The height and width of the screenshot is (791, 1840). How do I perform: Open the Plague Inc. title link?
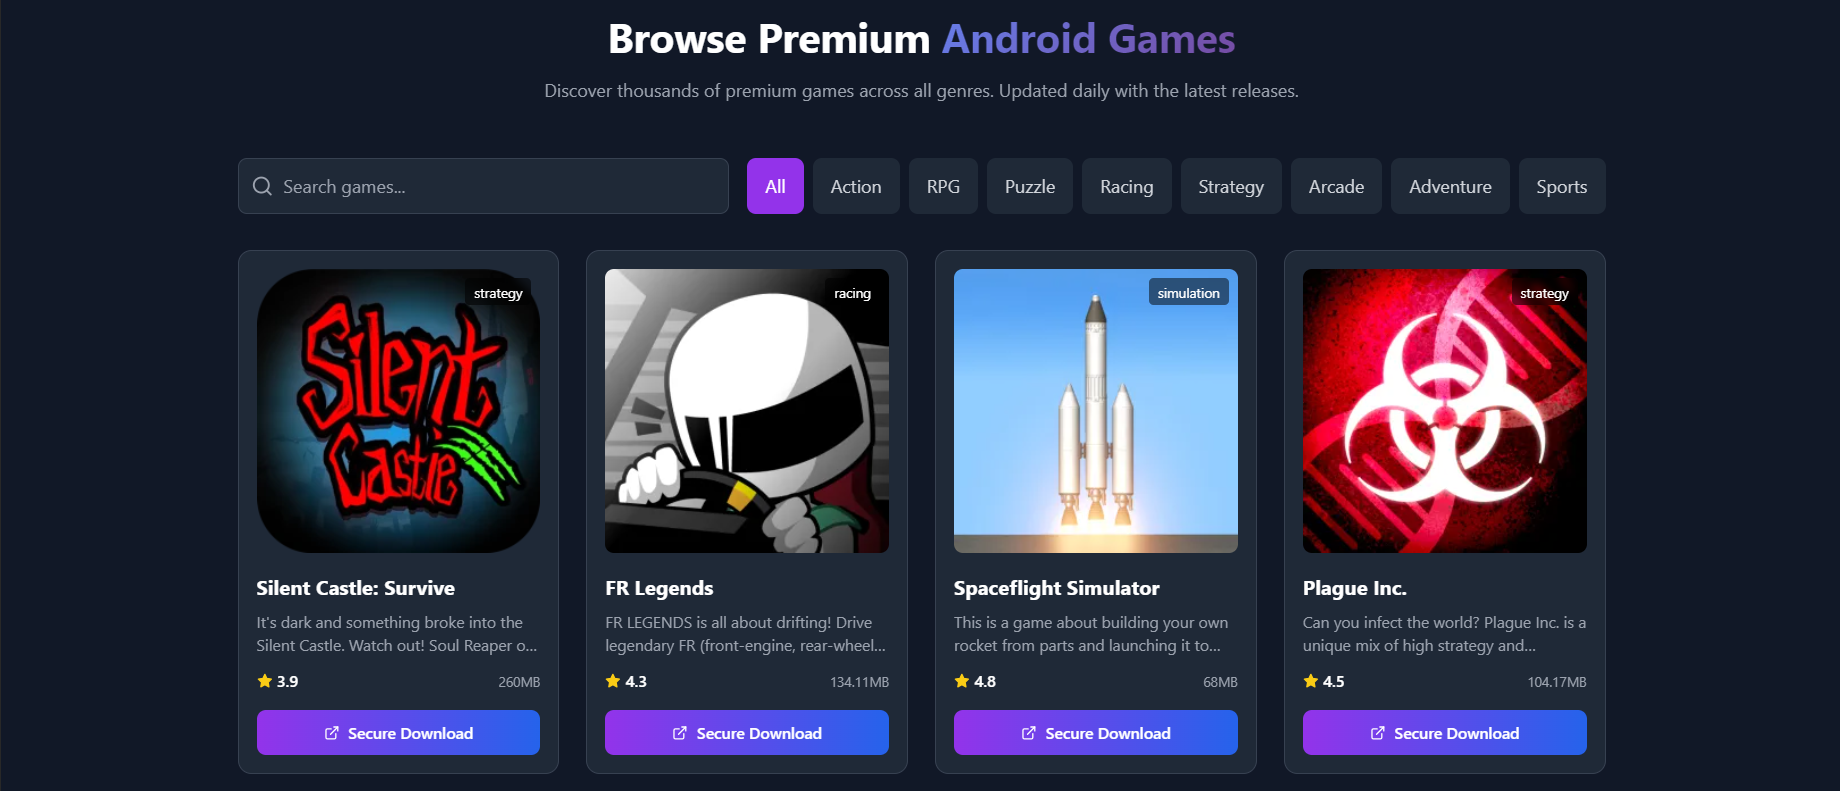pos(1354,588)
